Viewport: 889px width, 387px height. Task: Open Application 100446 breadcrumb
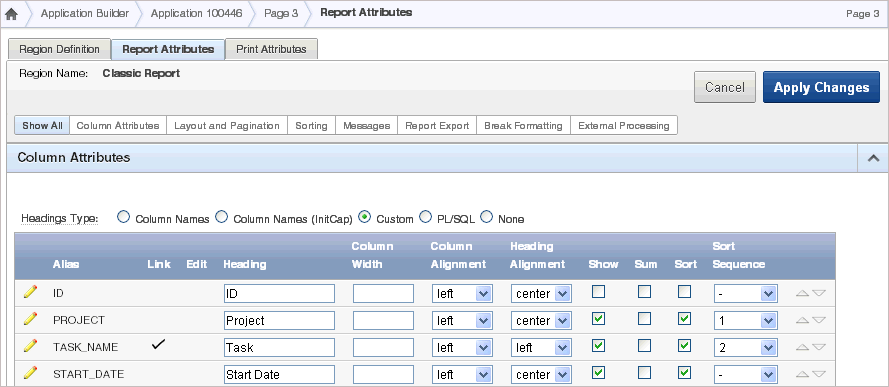[x=196, y=13]
